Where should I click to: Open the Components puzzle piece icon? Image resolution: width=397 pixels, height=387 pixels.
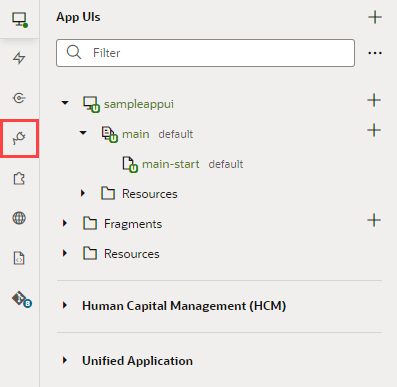coord(19,178)
